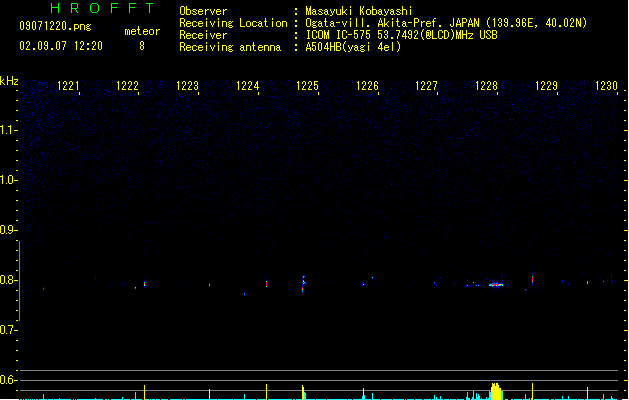The image size is (629, 400).
Task: Select the meteor count value 8
Action: (142, 46)
